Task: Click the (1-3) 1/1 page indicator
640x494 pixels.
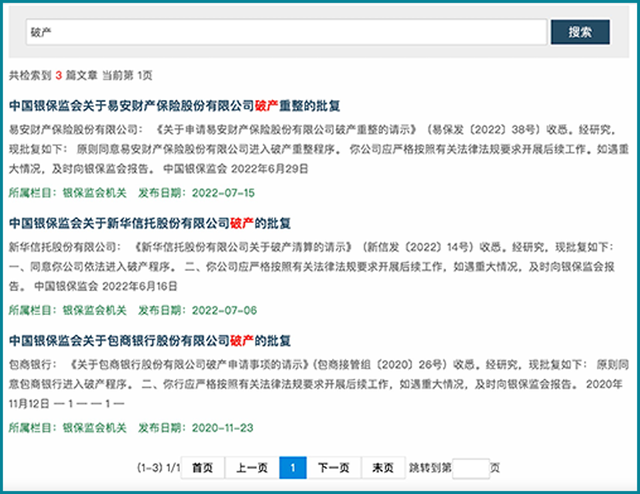Action: pyautogui.click(x=158, y=467)
